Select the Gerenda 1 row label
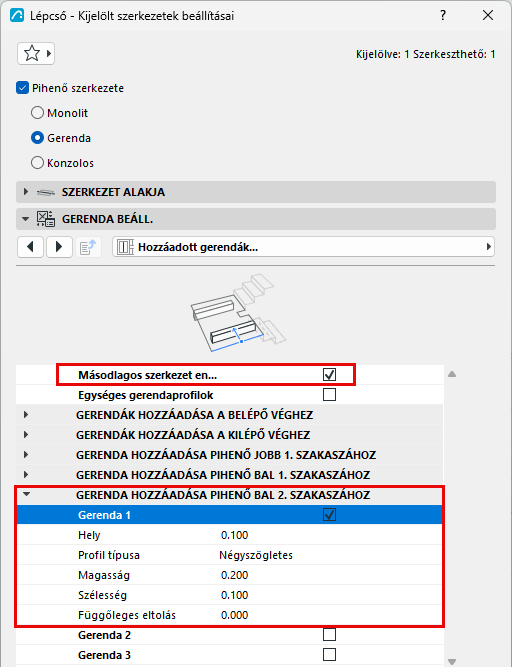512x667 pixels. pos(104,515)
